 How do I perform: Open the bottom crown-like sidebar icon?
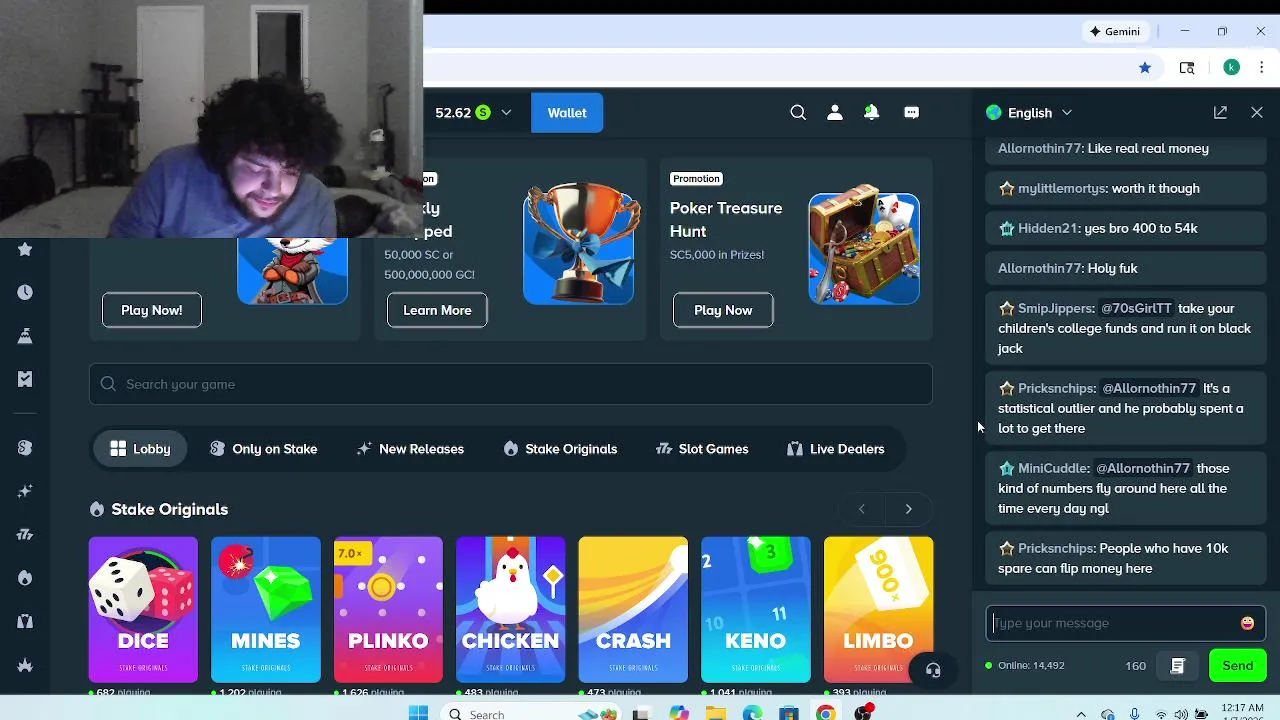(25, 665)
